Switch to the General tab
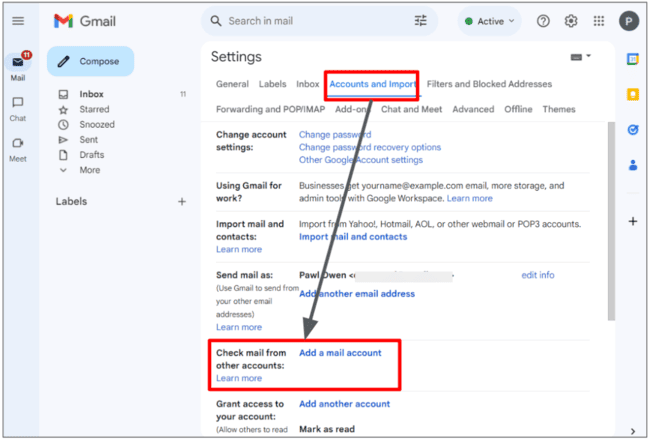This screenshot has height=441, width=650. click(232, 84)
